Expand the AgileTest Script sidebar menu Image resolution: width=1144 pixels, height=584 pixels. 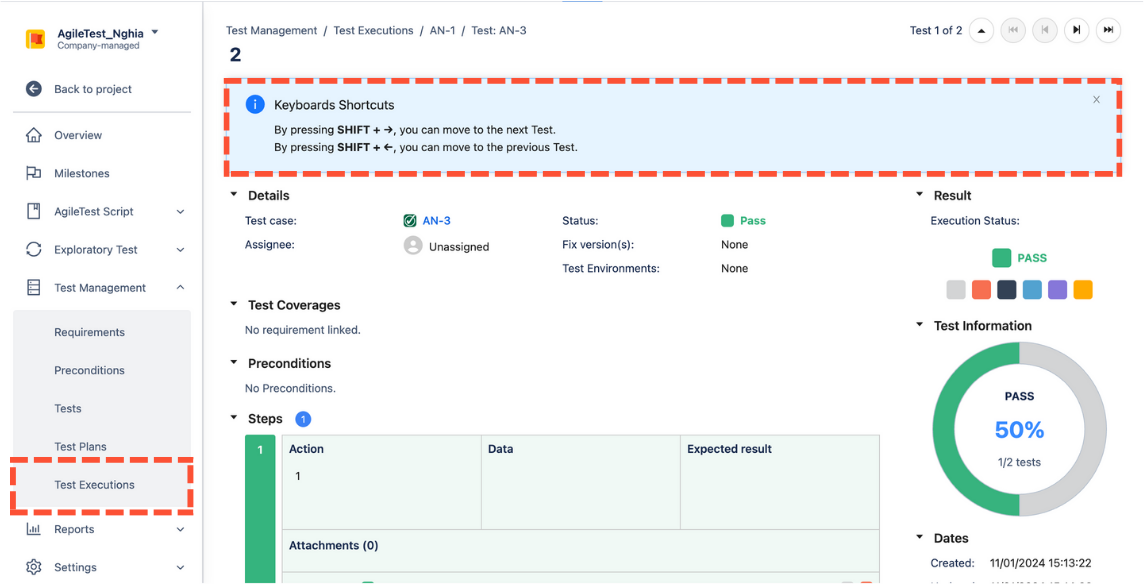[x=180, y=212]
